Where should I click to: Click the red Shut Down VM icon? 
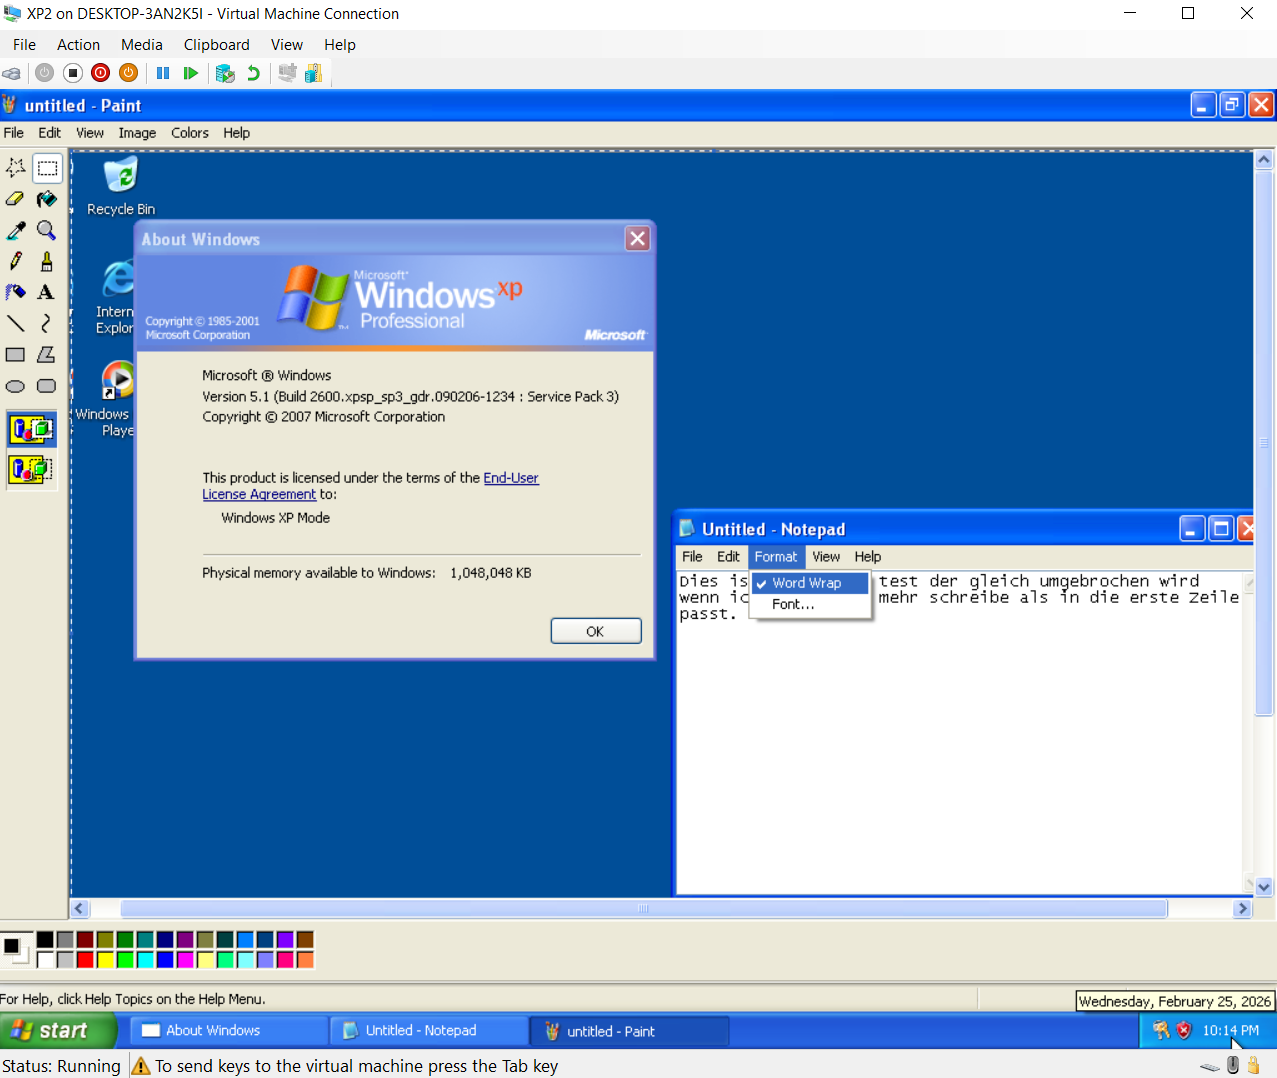[100, 73]
